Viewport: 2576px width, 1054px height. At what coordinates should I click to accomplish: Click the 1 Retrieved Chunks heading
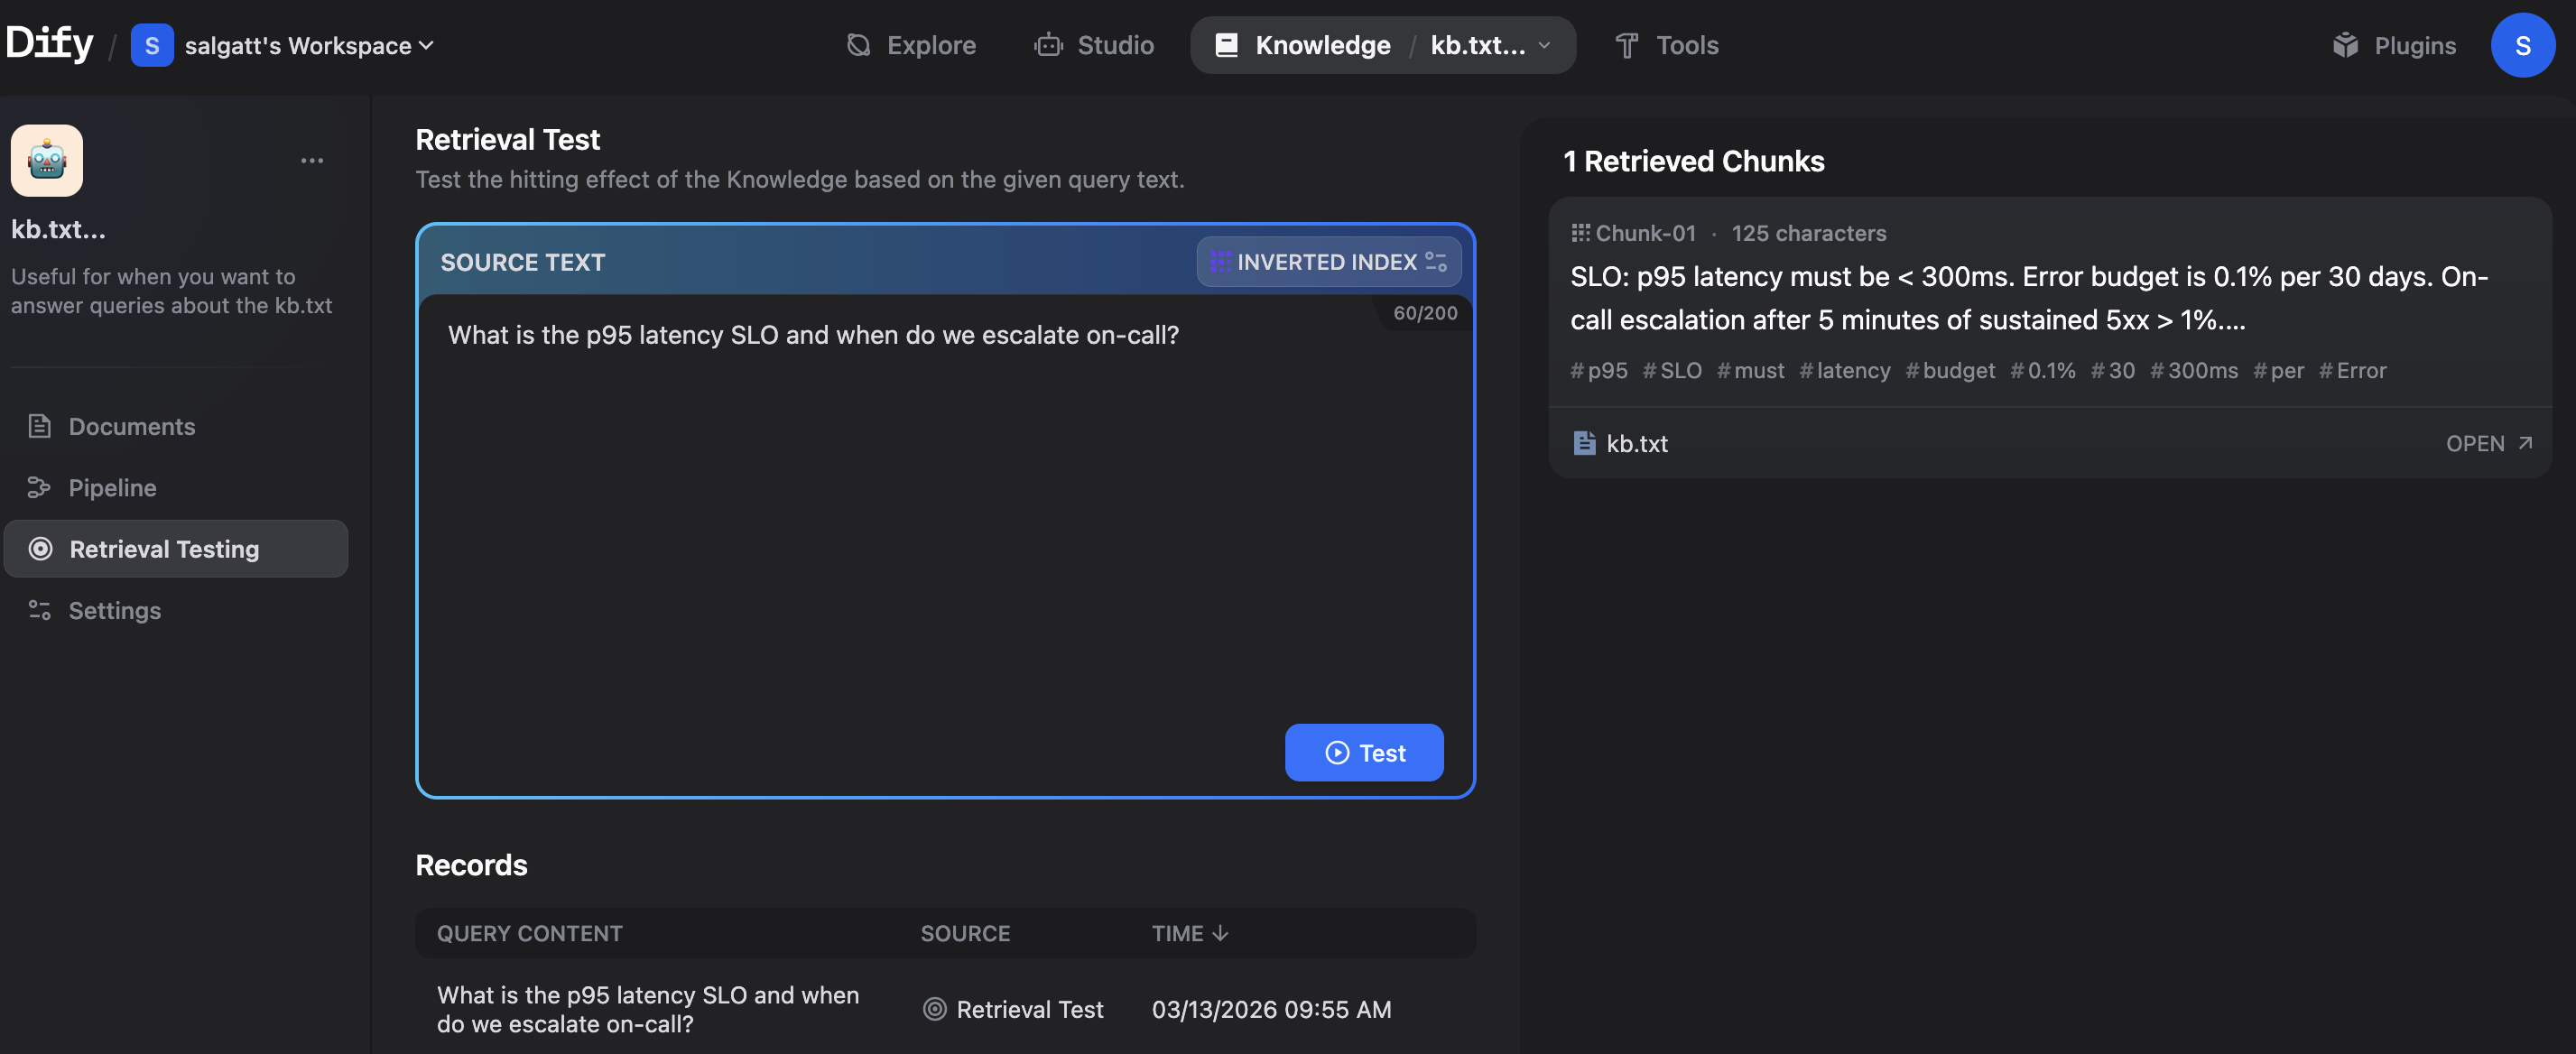pyautogui.click(x=1693, y=161)
